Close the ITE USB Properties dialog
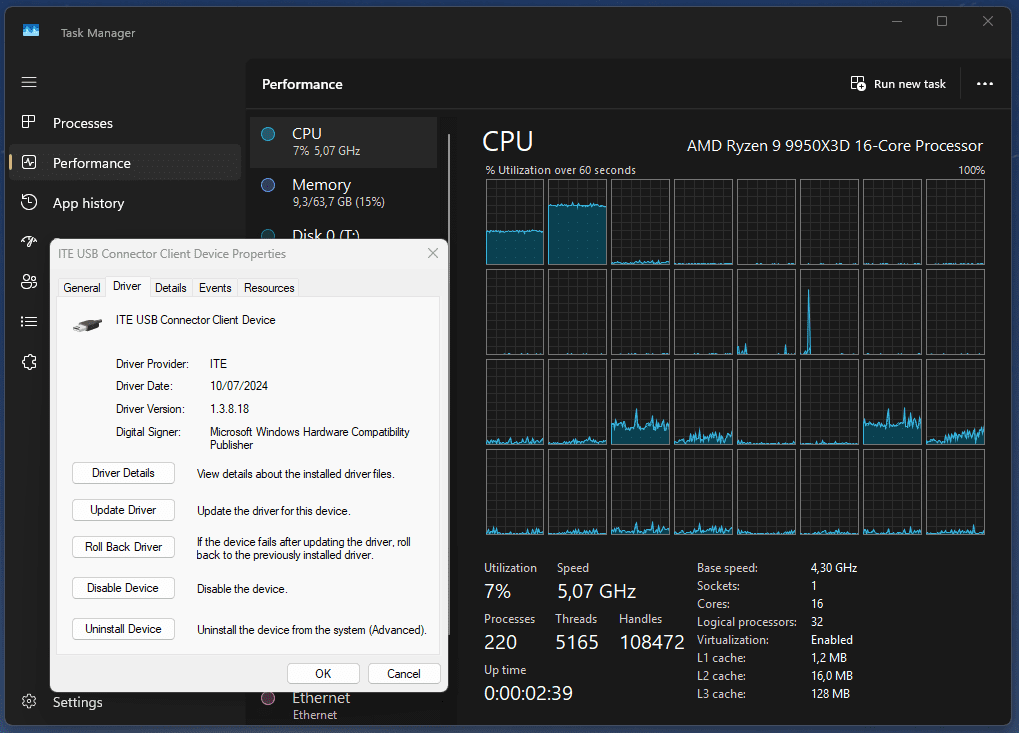The image size is (1019, 733). coord(433,253)
